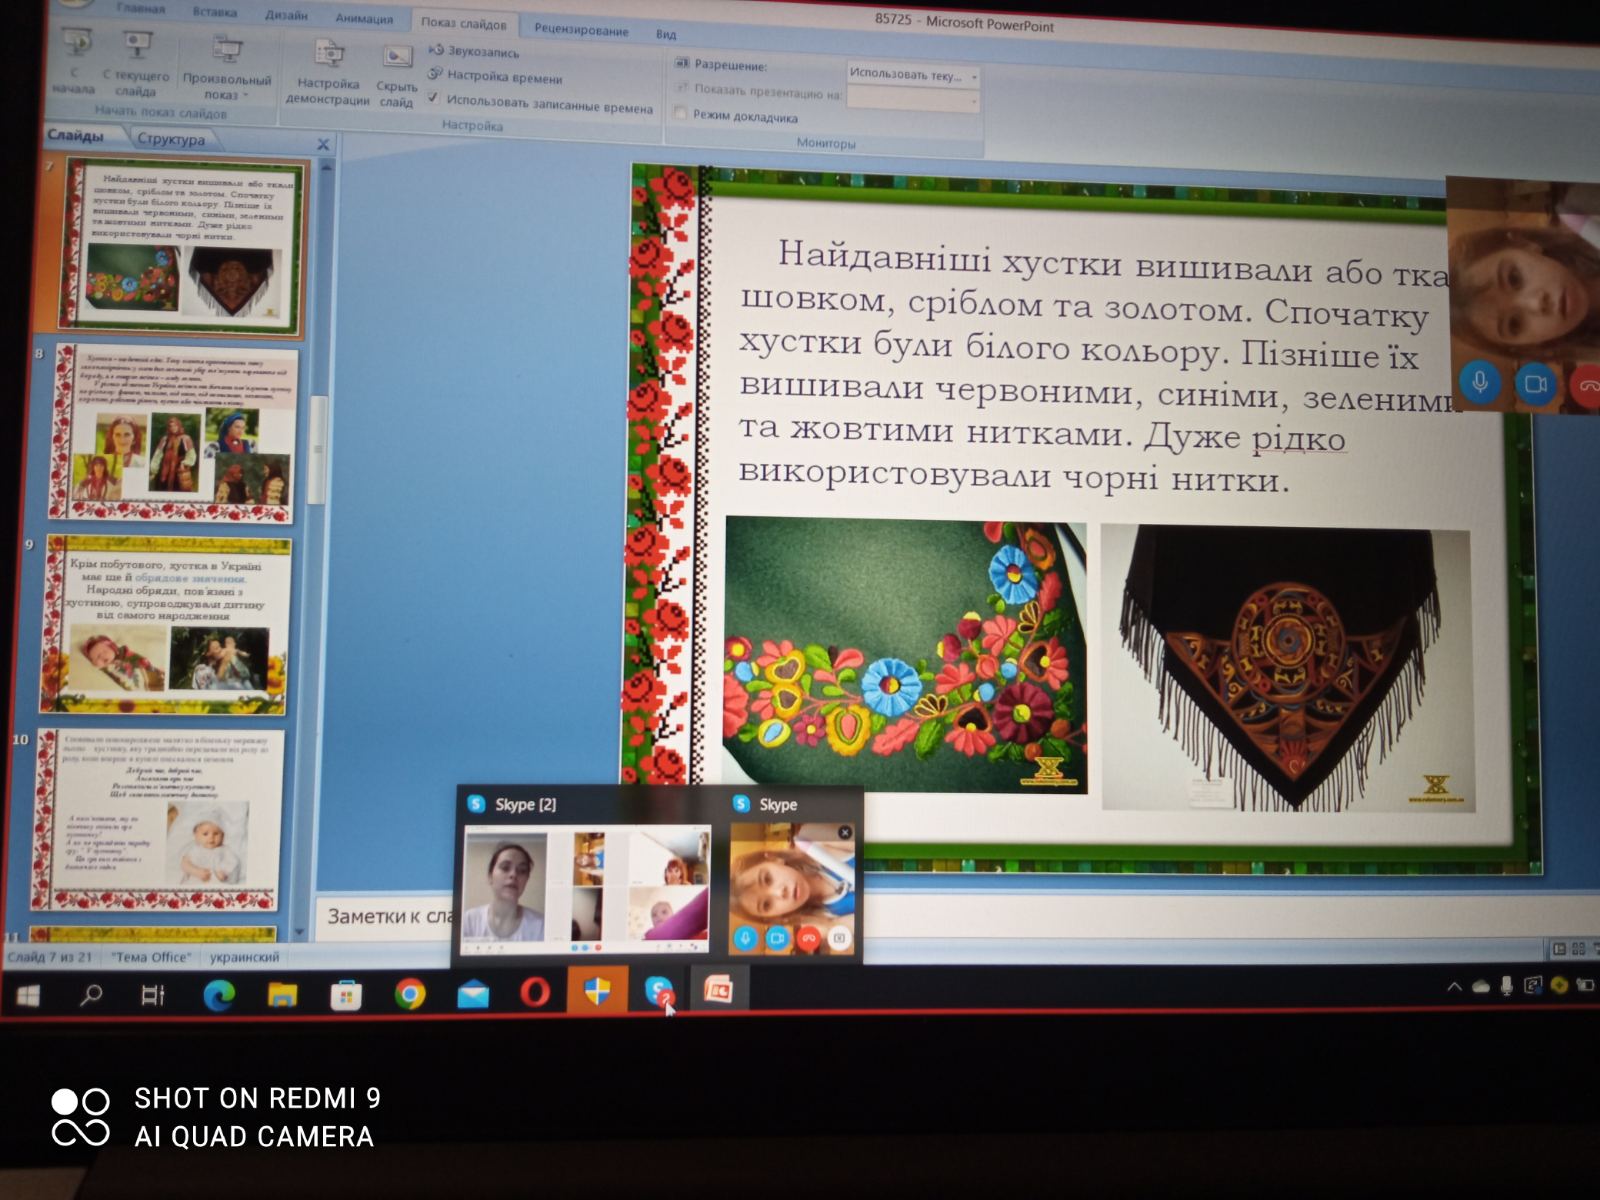Open the Вид ribbon tab
This screenshot has height=1200, width=1600.
coord(666,33)
